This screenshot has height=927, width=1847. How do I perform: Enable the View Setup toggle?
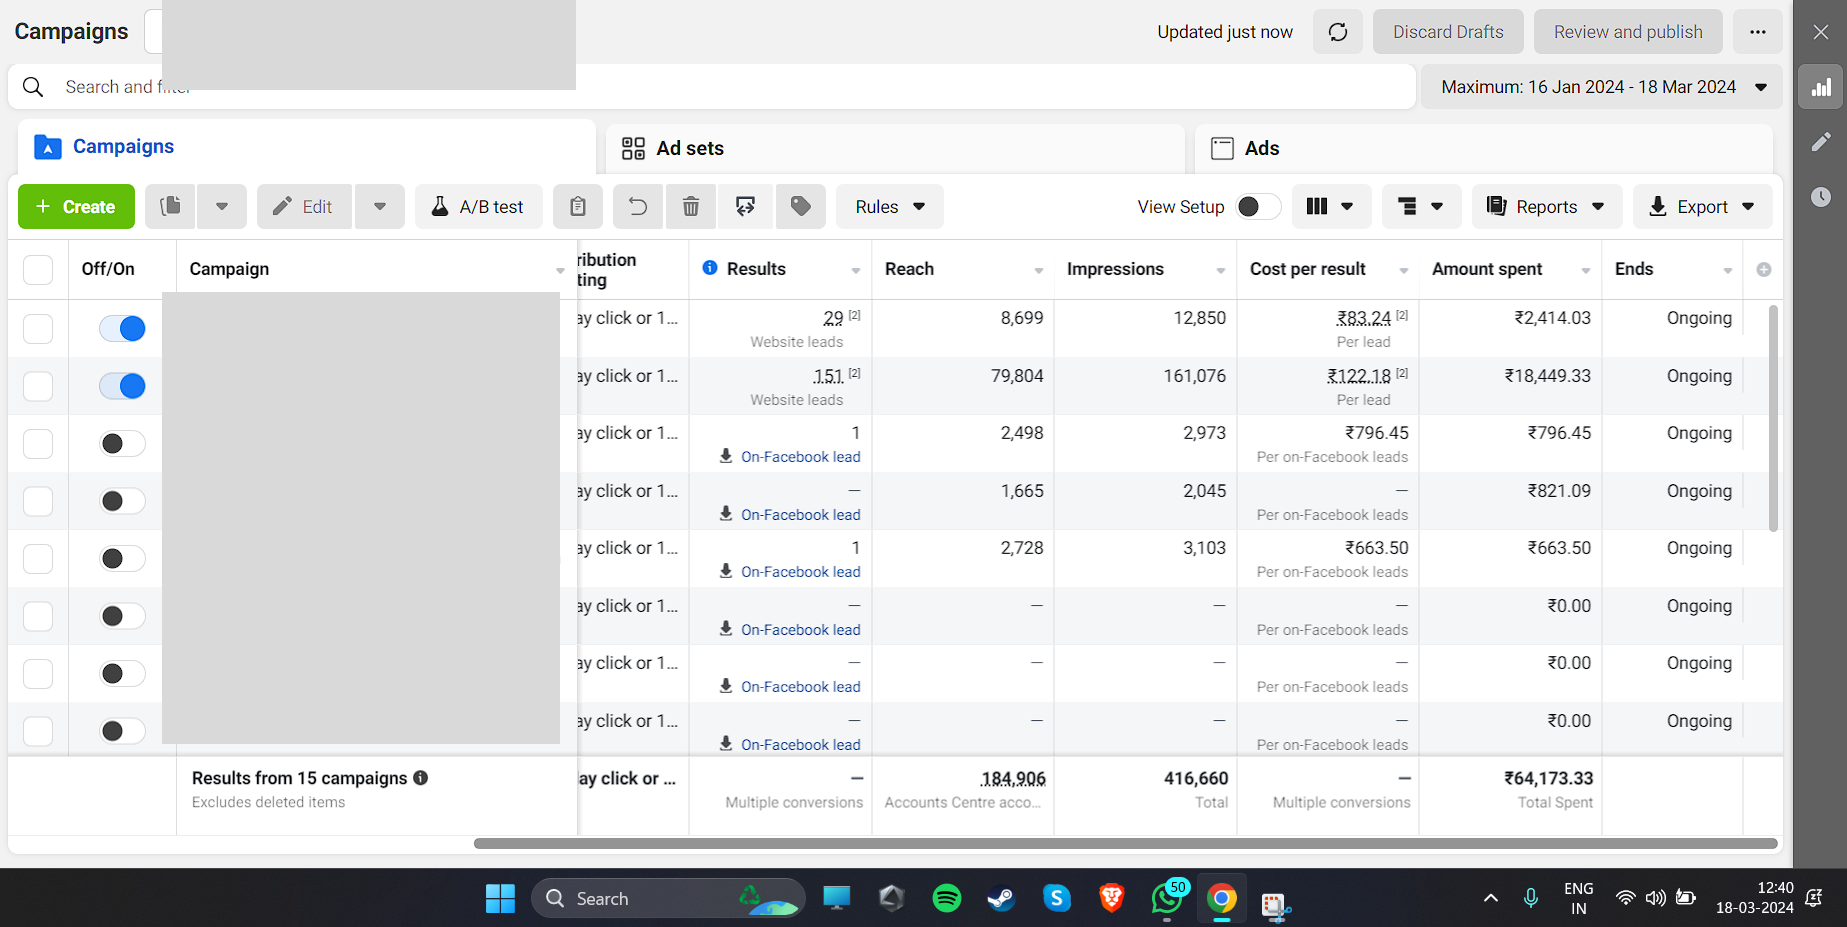(1257, 206)
